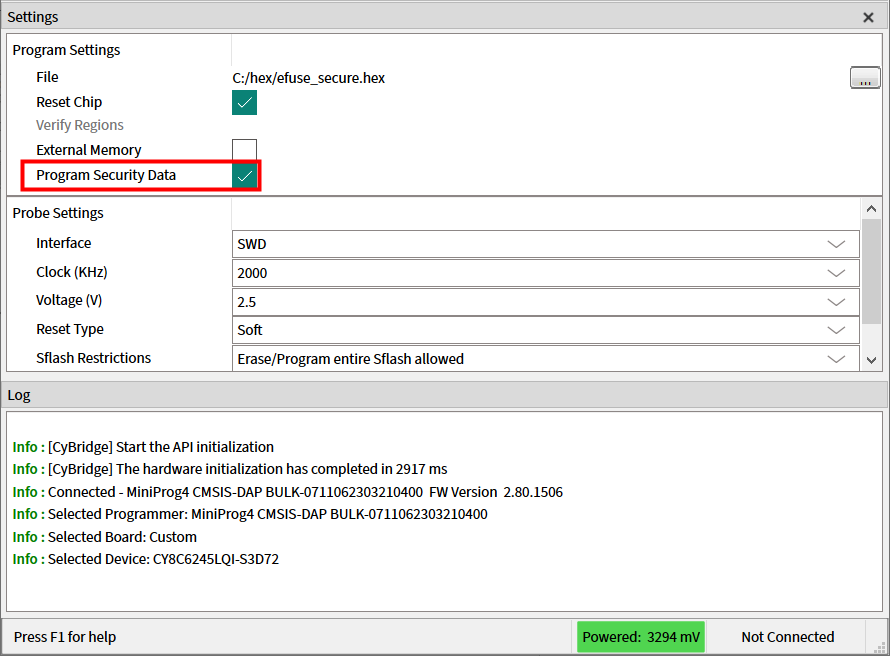Select the Program Settings section header
This screenshot has width=891, height=656.
[66, 50]
